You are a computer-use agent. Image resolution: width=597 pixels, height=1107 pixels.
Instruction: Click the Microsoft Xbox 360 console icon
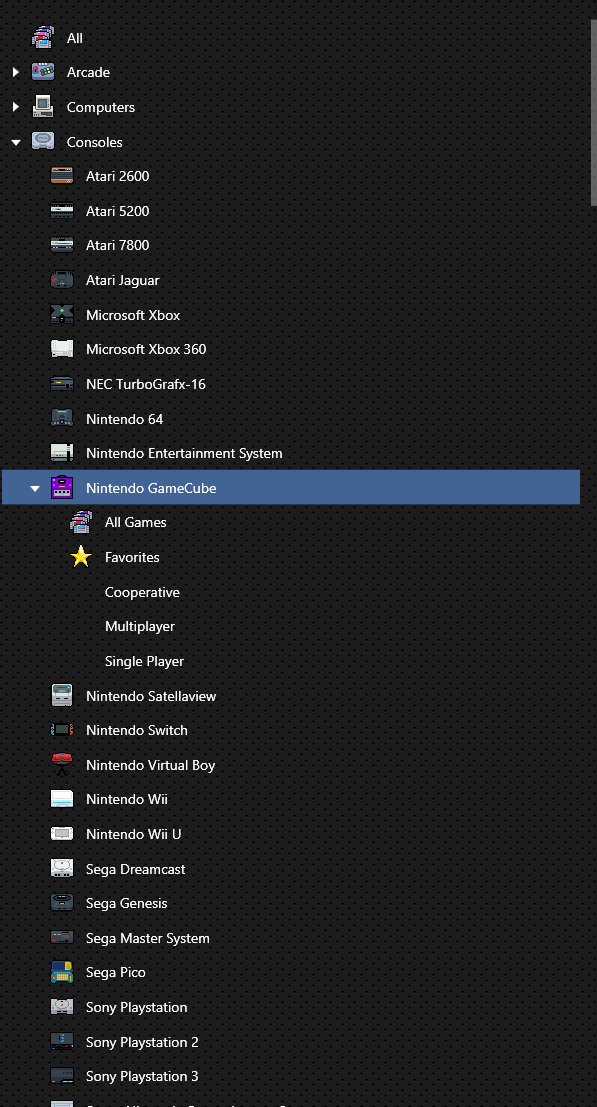point(62,349)
